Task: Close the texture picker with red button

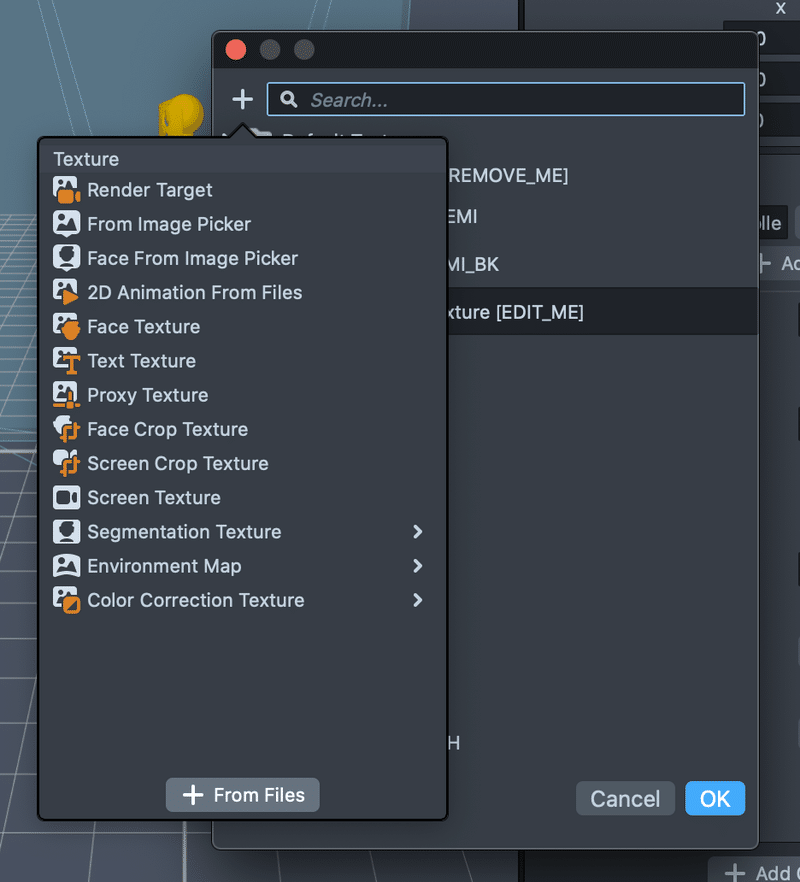Action: point(236,50)
